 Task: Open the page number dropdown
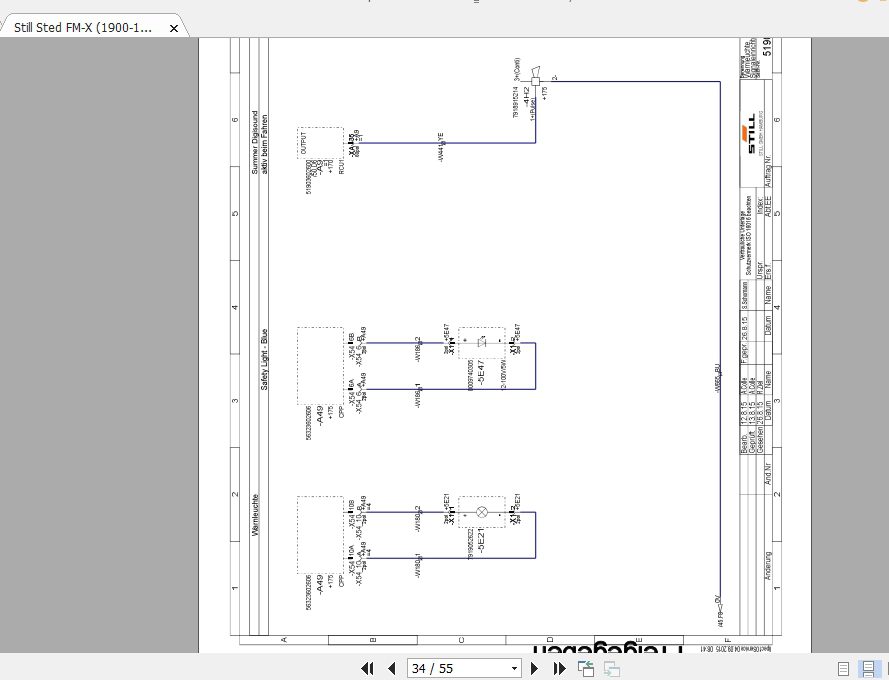pos(514,669)
